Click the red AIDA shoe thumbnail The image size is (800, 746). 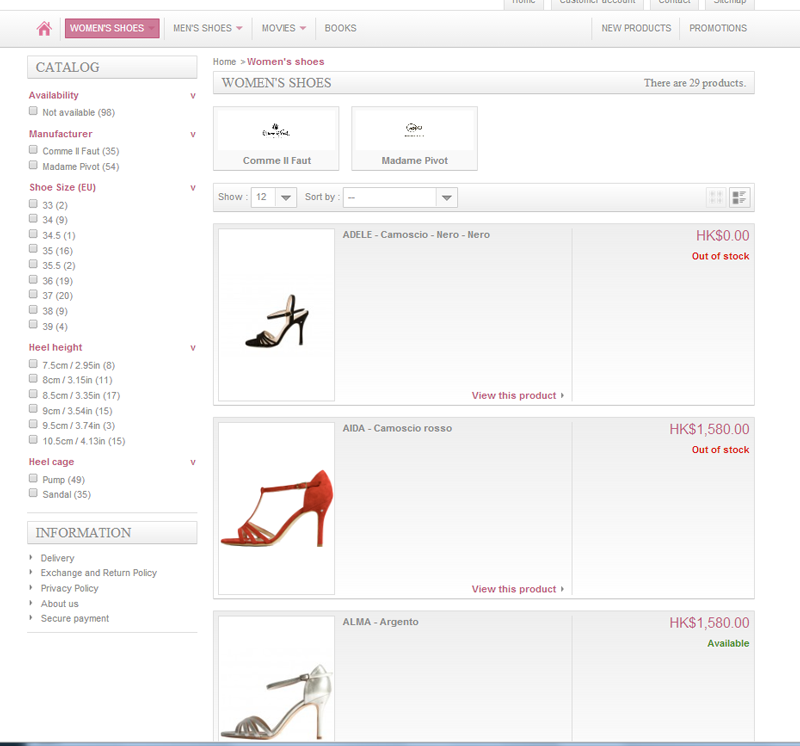[277, 508]
